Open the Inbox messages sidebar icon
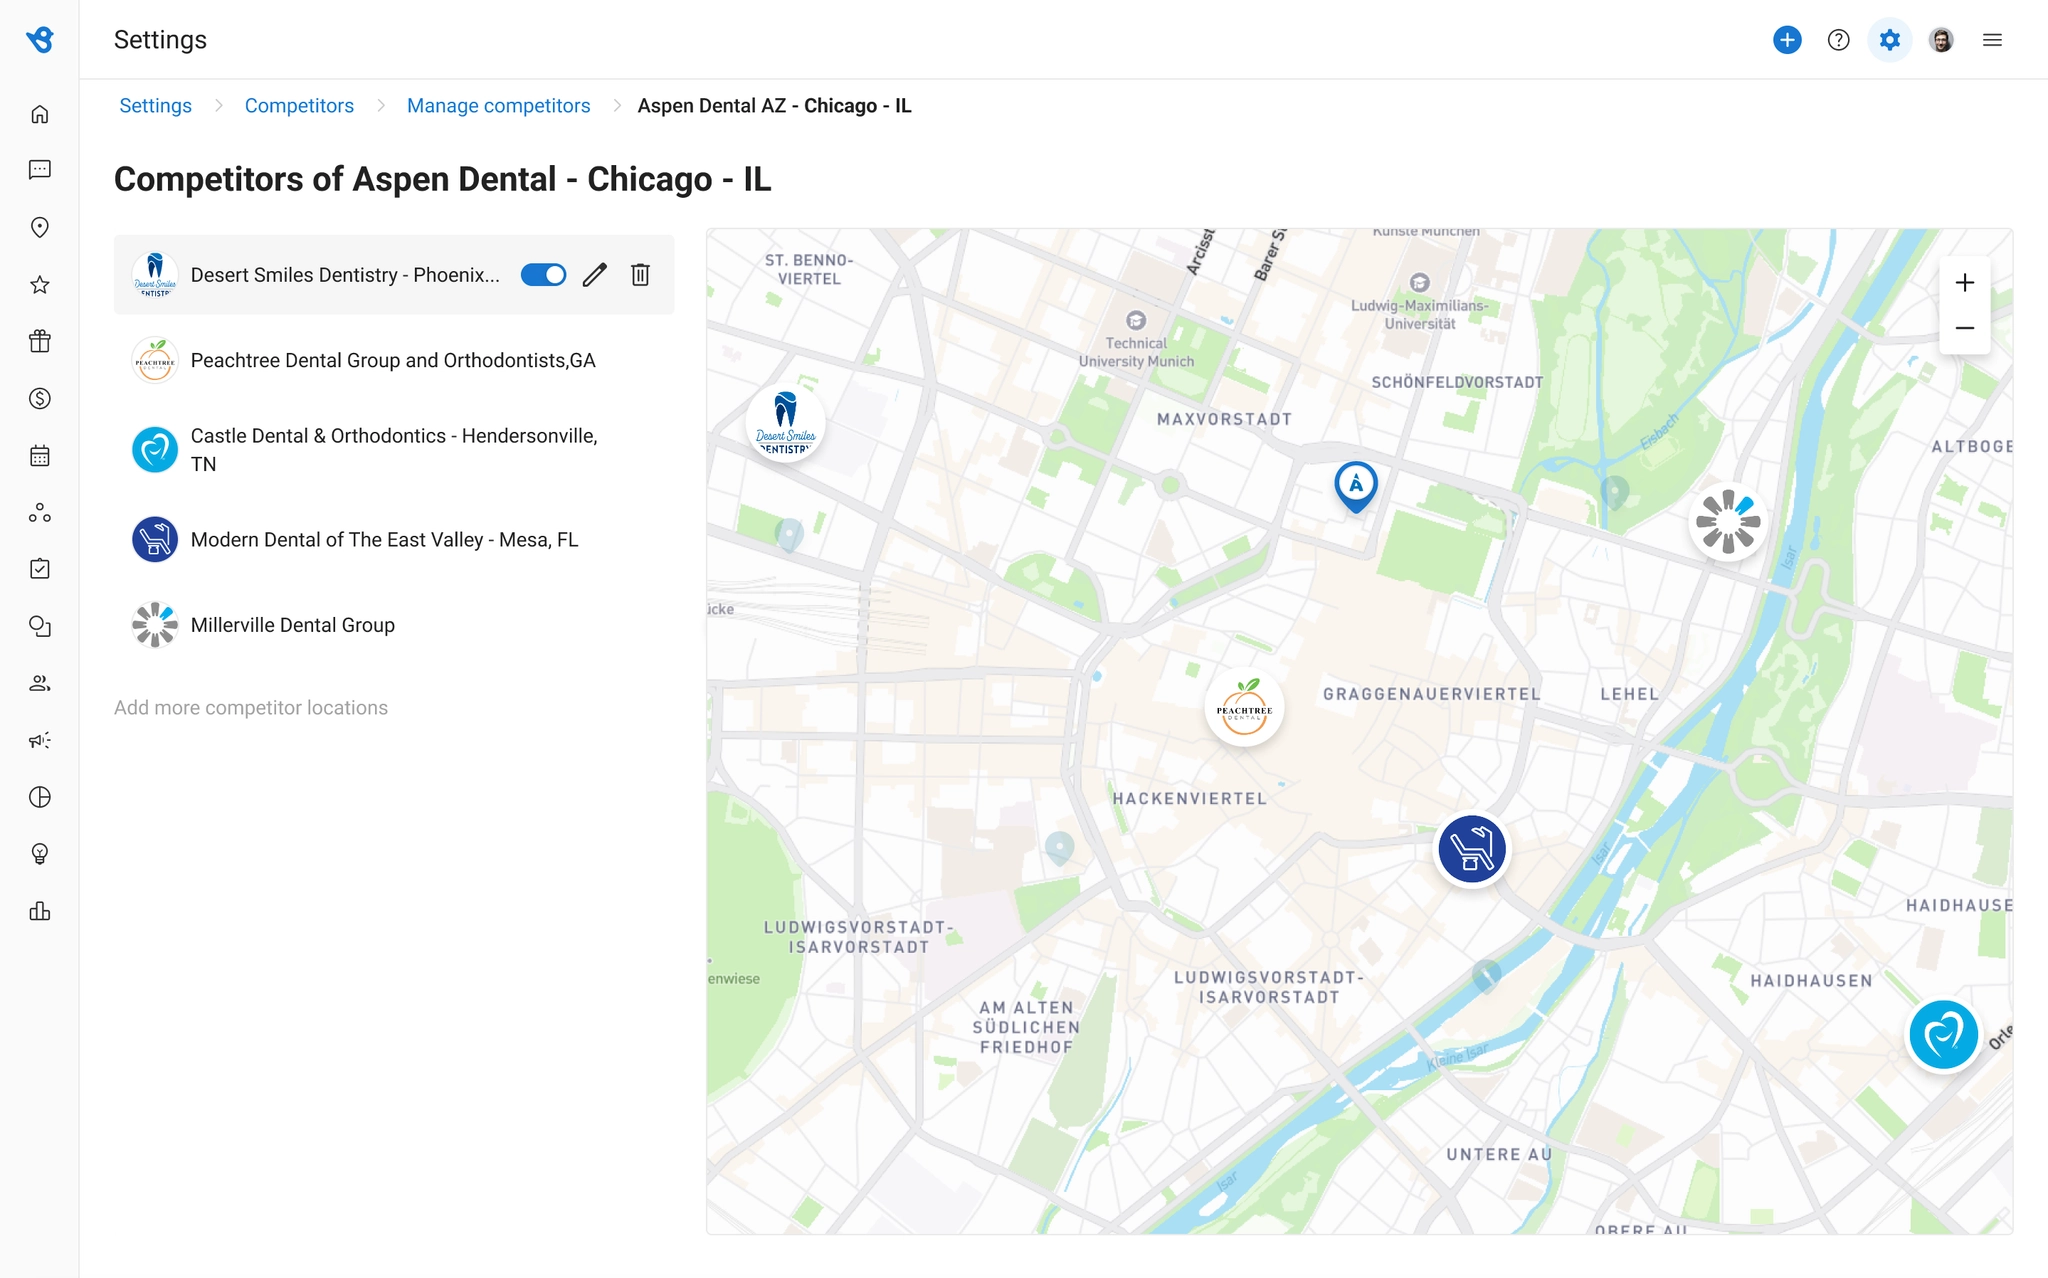 point(40,170)
